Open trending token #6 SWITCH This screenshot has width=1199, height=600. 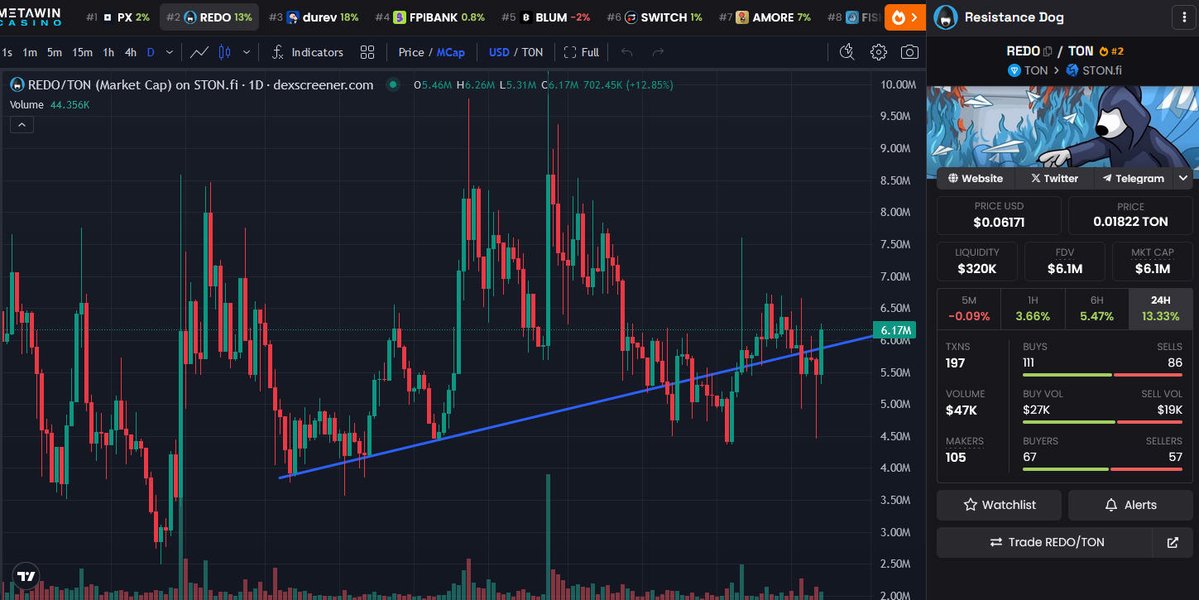[654, 17]
